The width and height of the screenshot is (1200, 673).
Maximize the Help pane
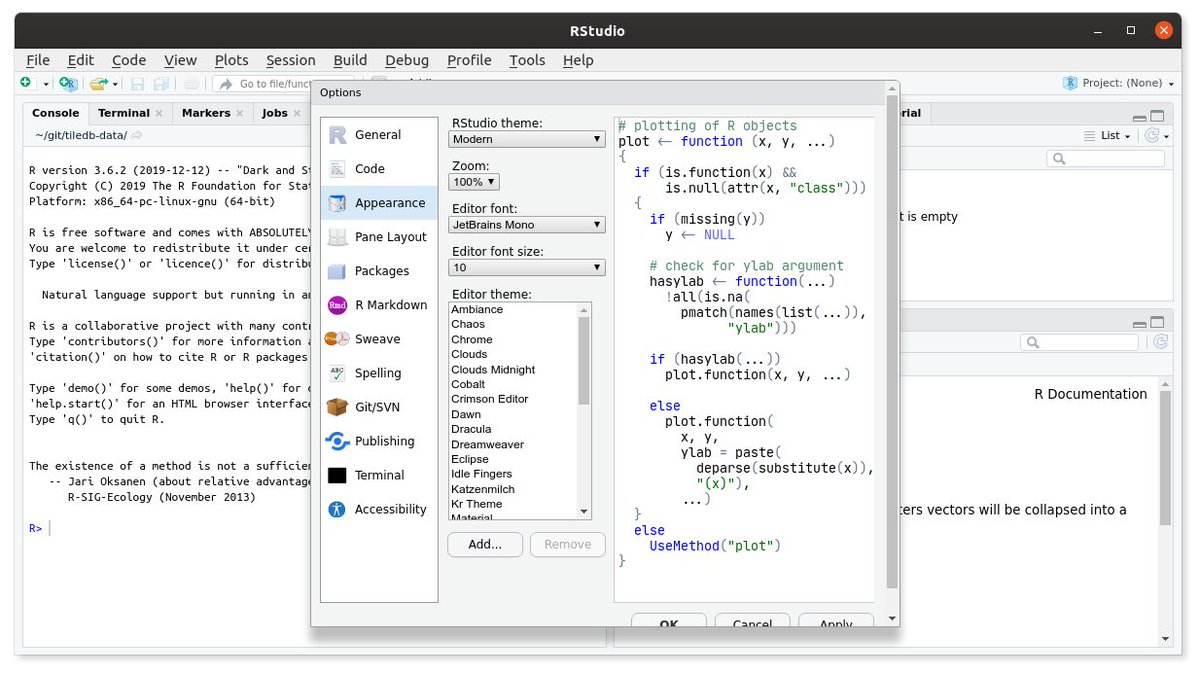1158,324
